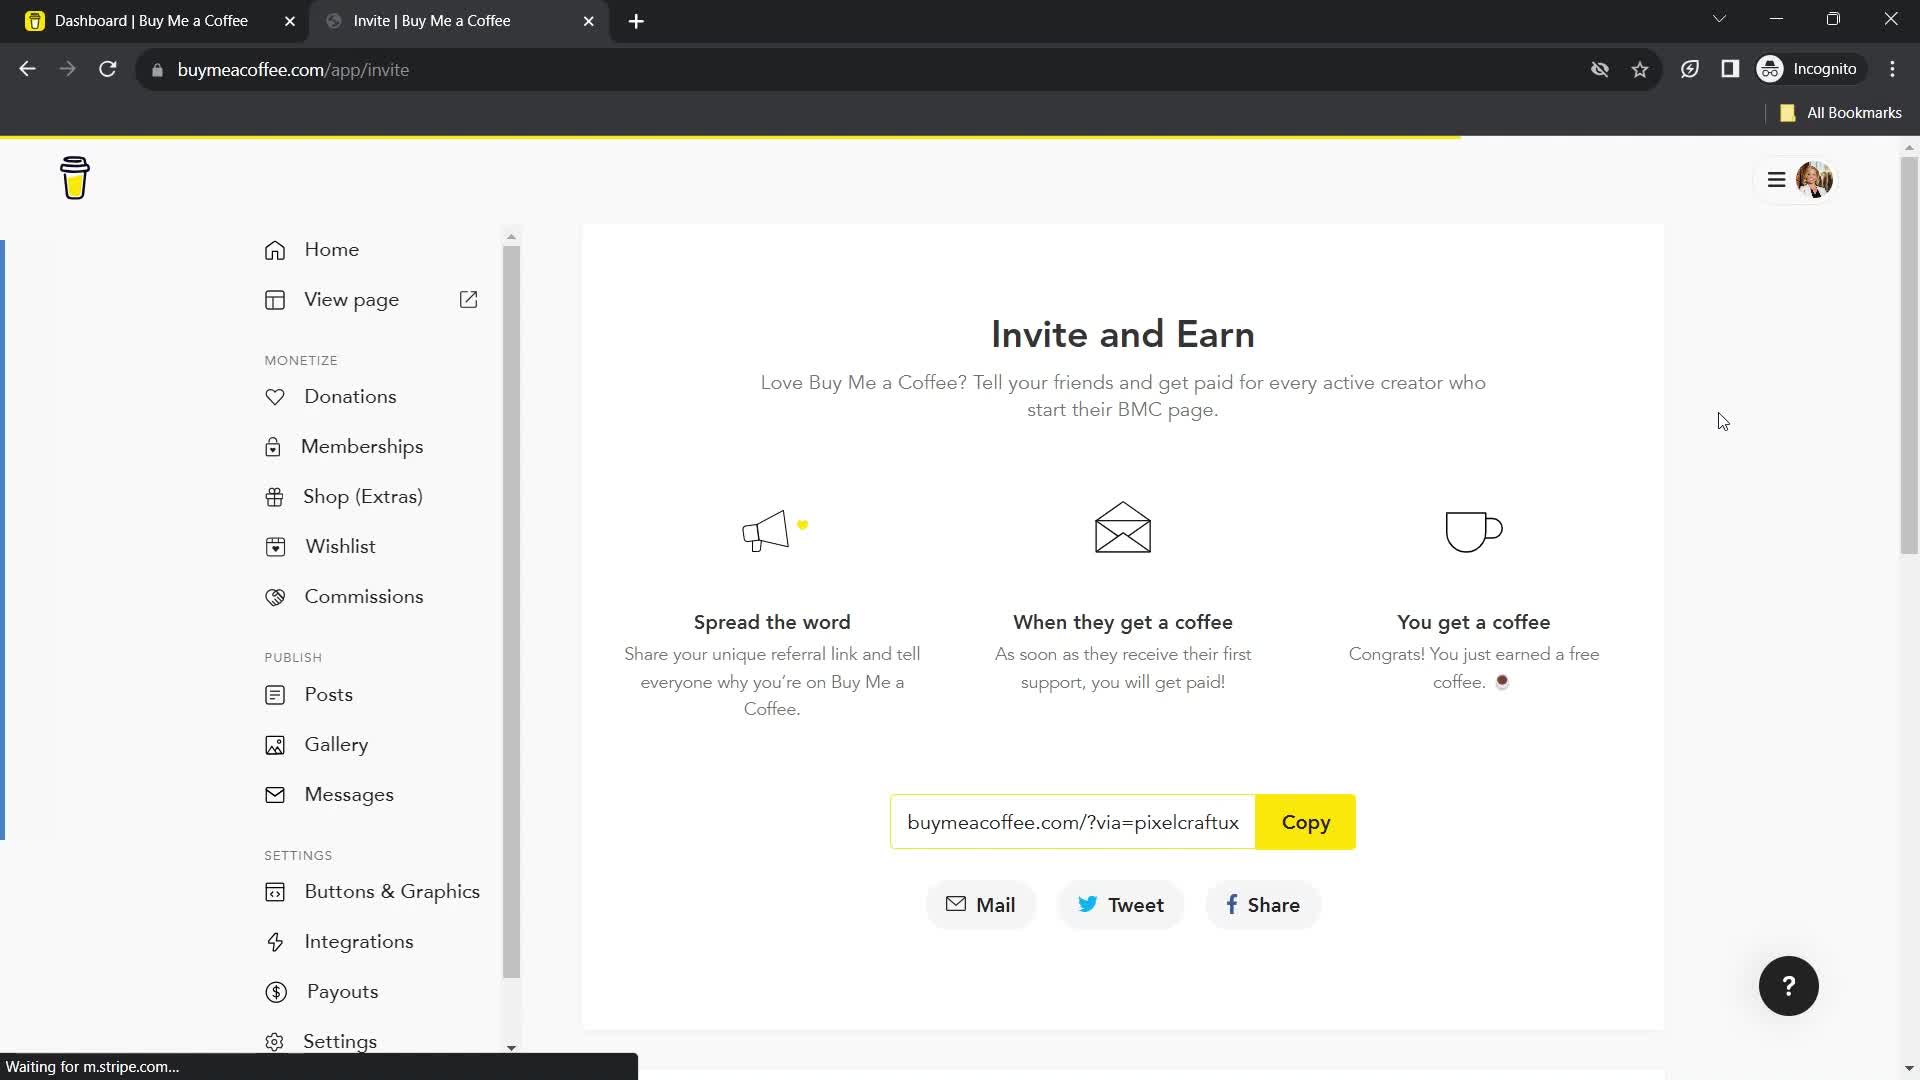Click the Settings gear icon in sidebar

[x=275, y=1042]
